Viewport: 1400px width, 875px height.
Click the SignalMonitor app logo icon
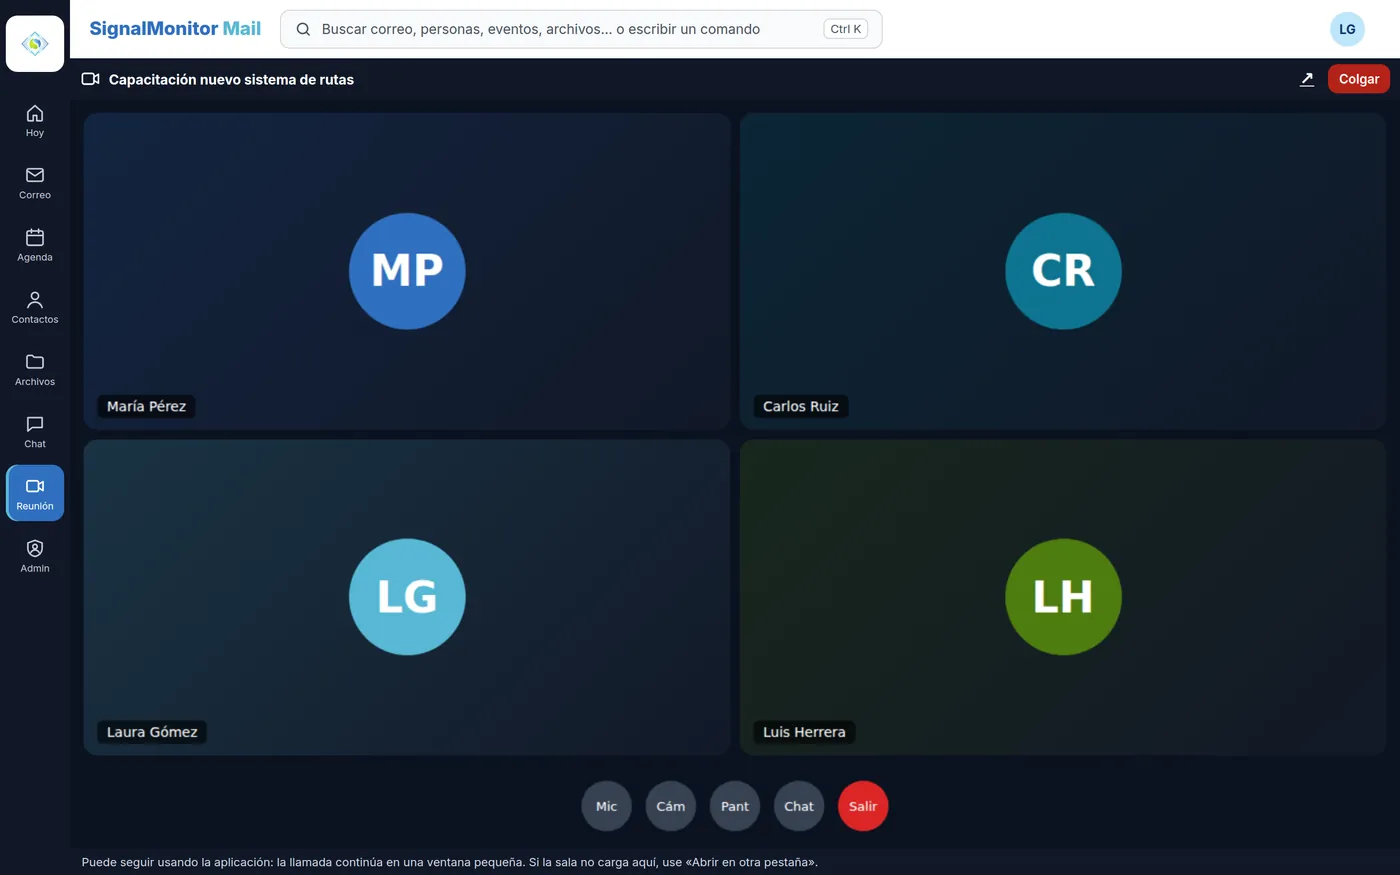[35, 44]
